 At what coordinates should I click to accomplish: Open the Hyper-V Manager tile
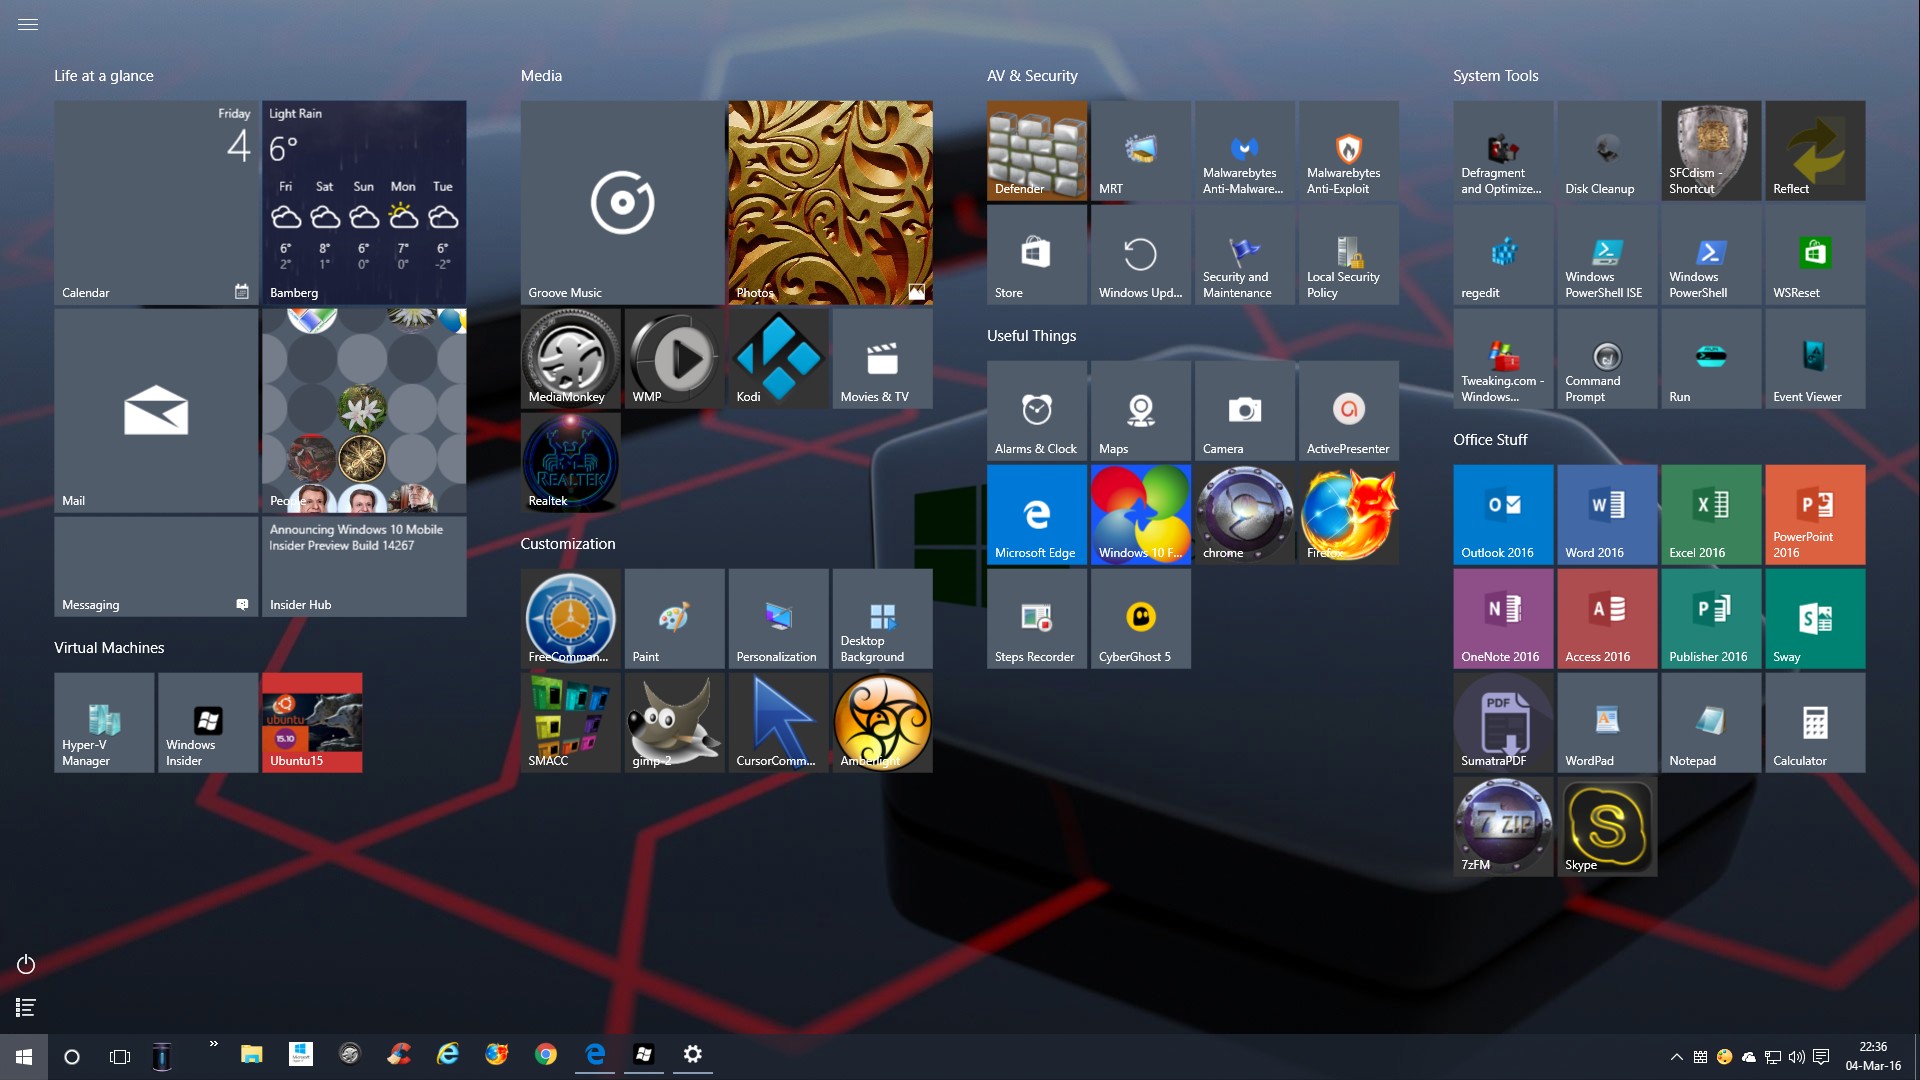click(104, 722)
